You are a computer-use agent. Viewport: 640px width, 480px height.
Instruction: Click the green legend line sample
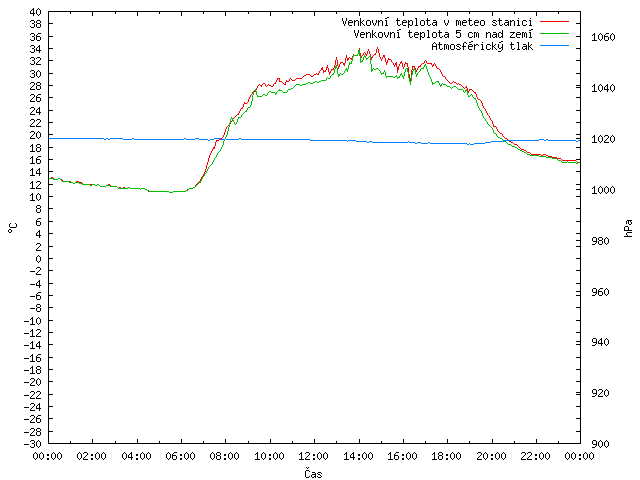554,33
